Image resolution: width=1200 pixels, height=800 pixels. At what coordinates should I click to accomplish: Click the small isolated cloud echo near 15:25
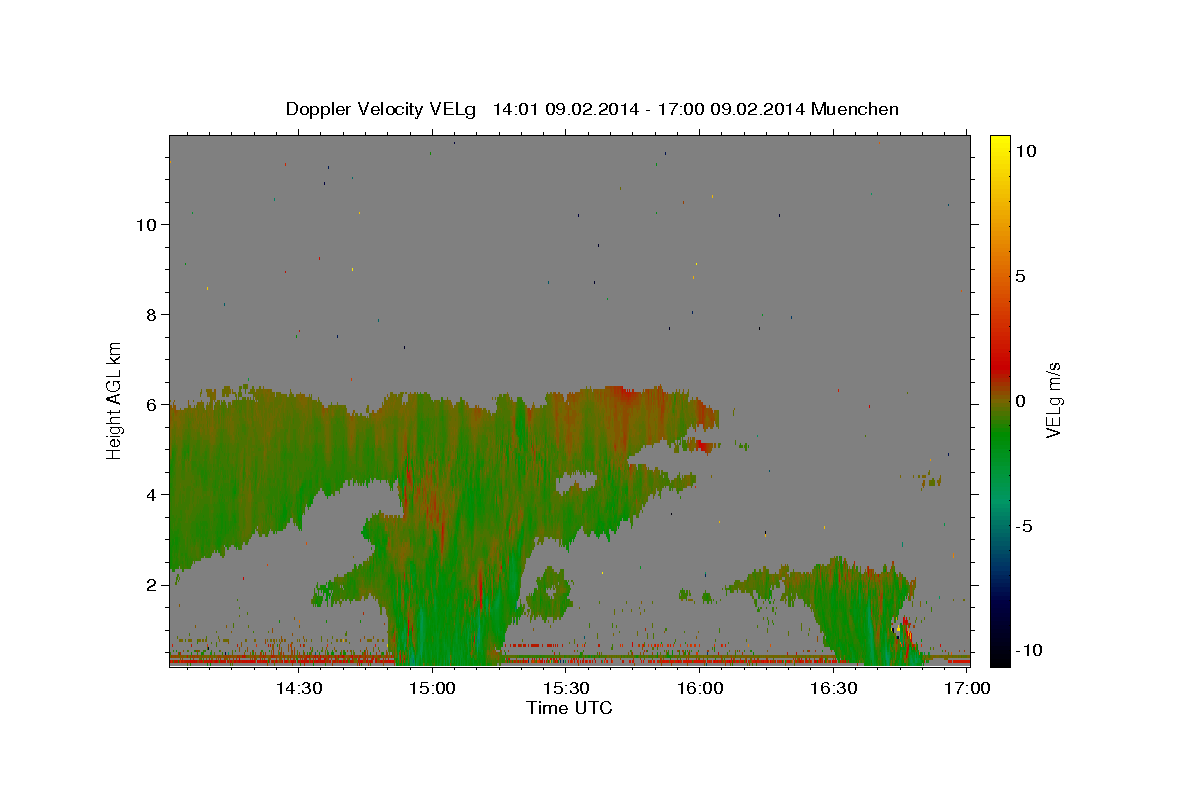[548, 592]
